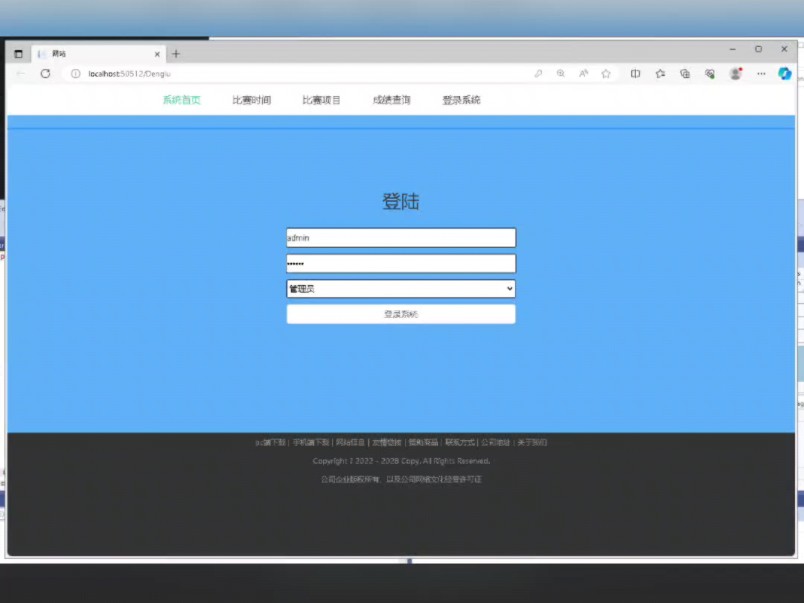Open saved passwords key icon
This screenshot has width=804, height=603.
[x=538, y=74]
